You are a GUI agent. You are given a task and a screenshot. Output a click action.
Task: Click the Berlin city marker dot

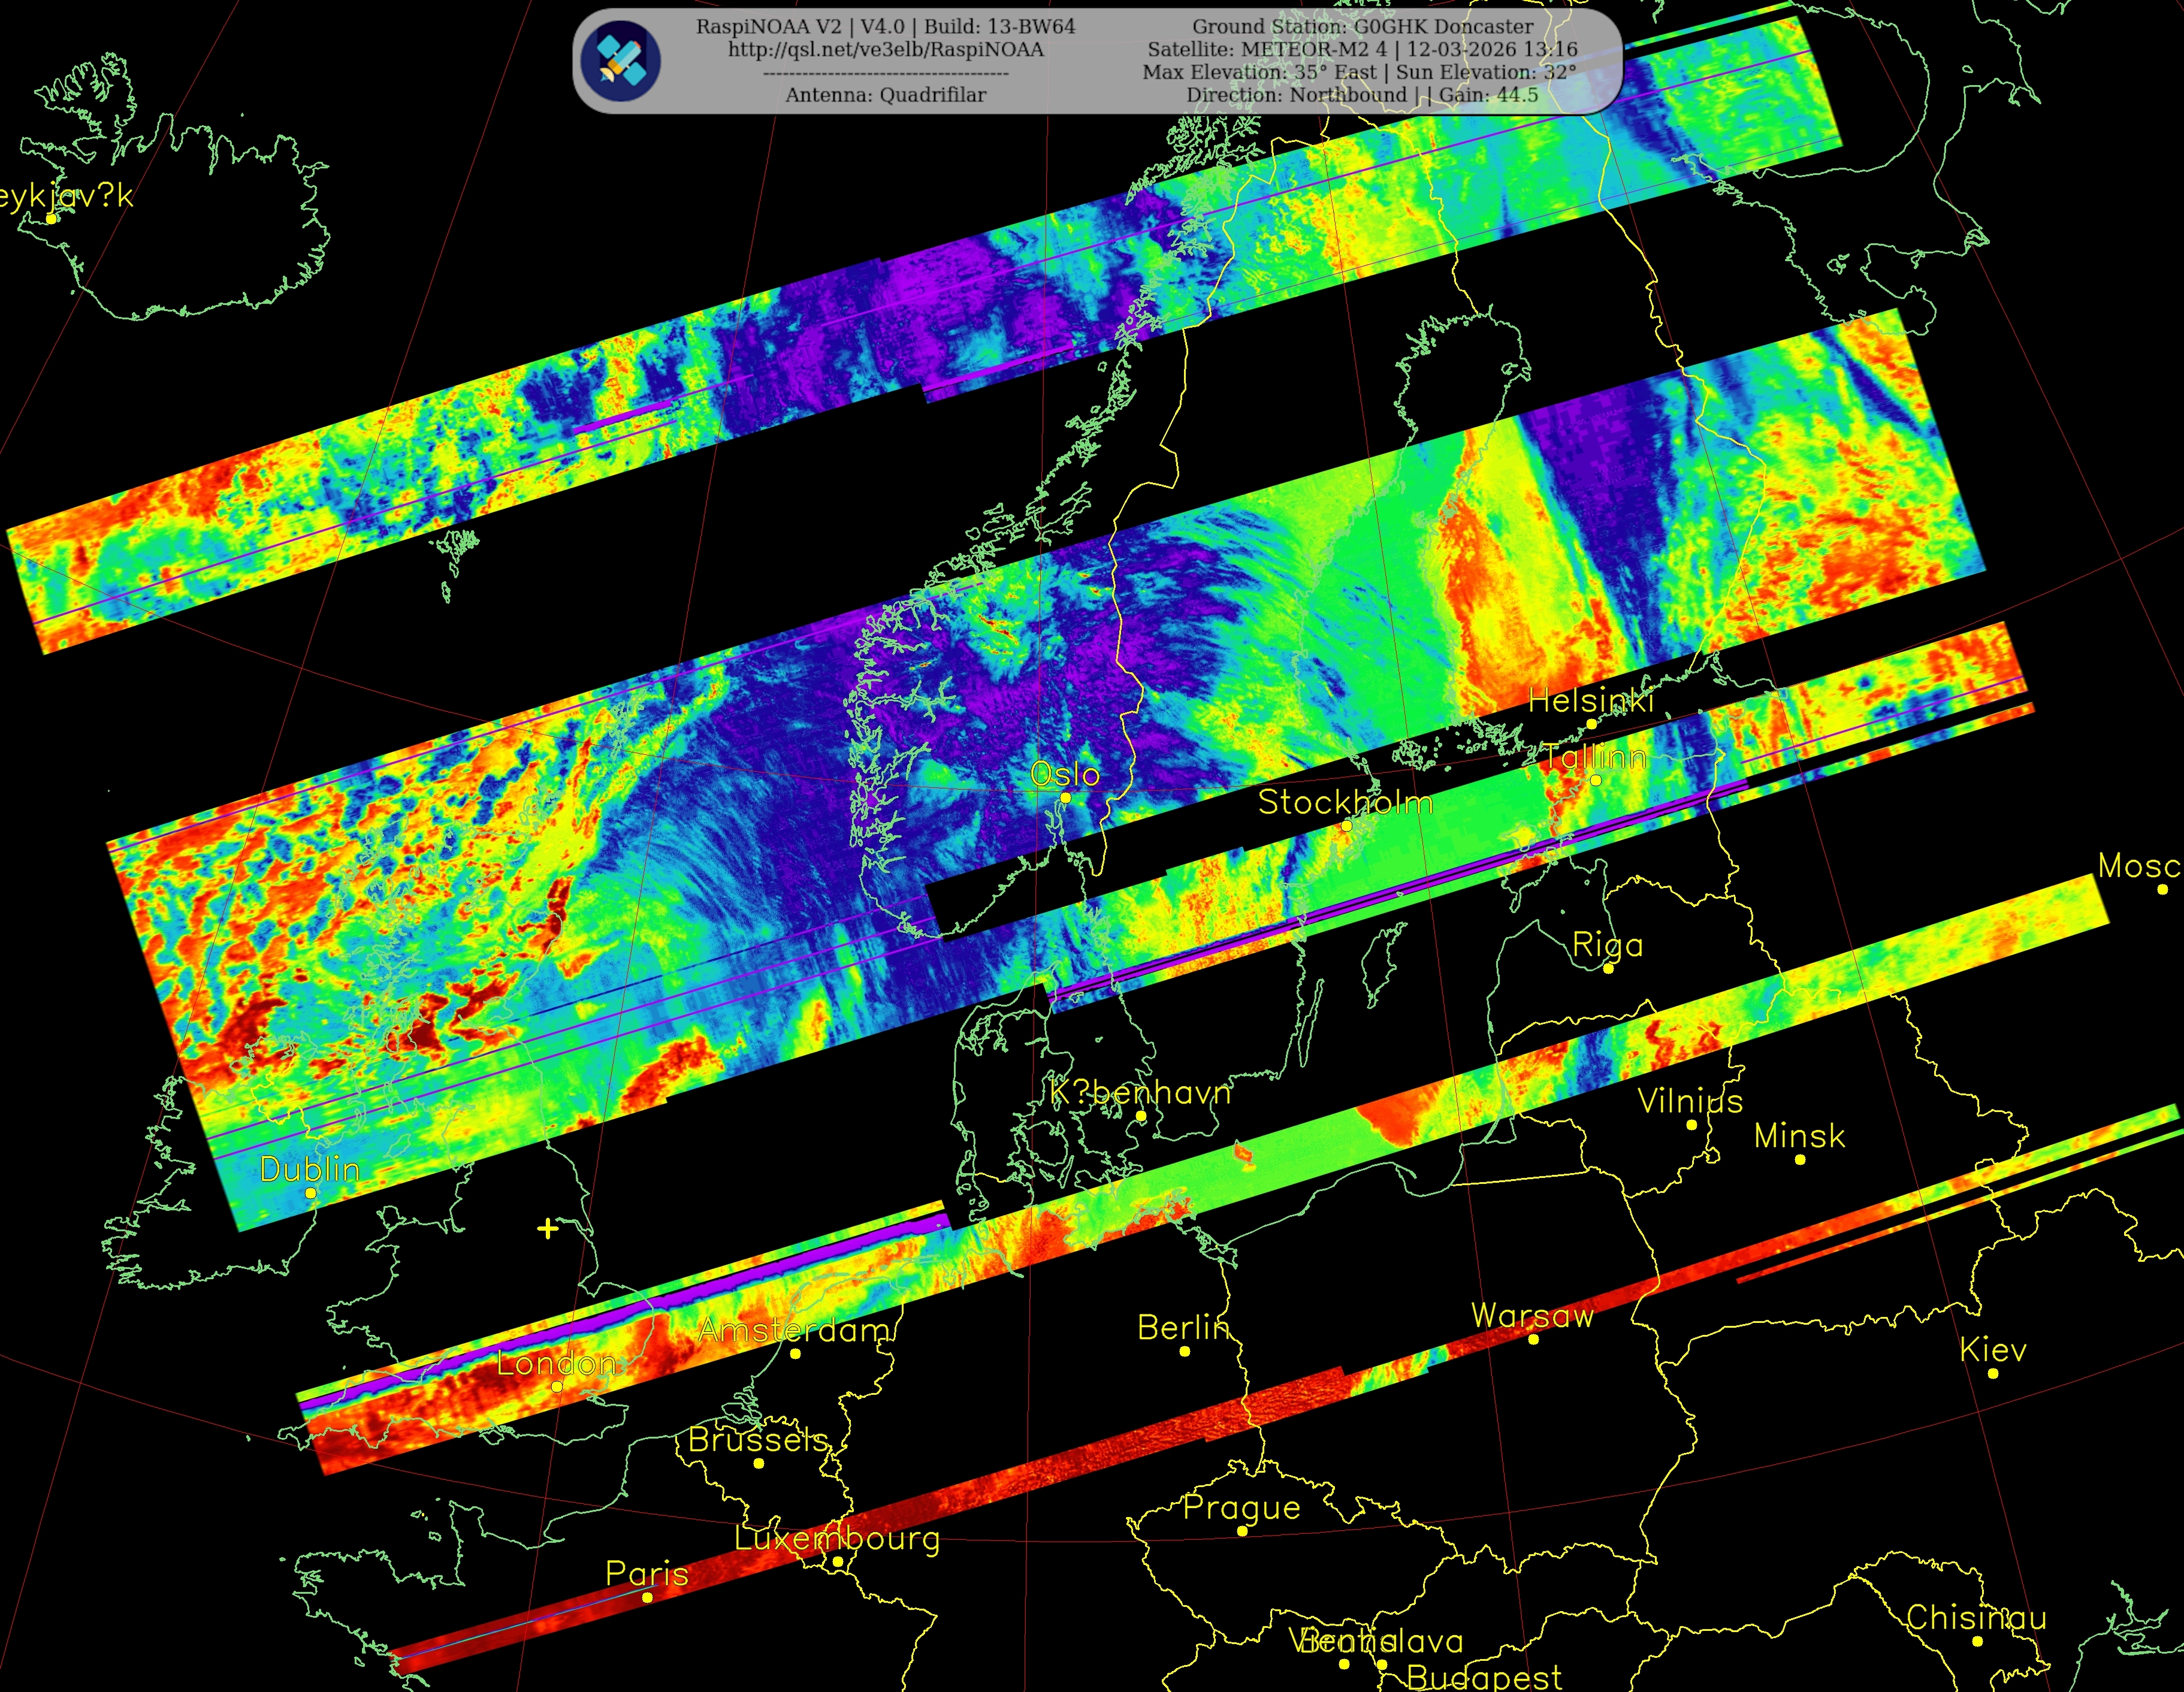click(x=1185, y=1351)
